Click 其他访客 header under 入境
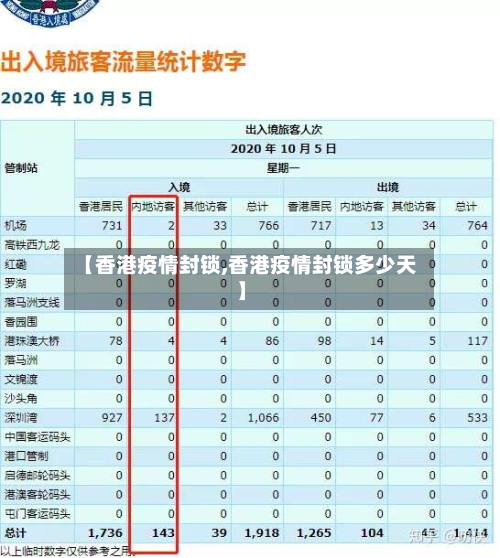This screenshot has width=500, height=558. [x=205, y=206]
